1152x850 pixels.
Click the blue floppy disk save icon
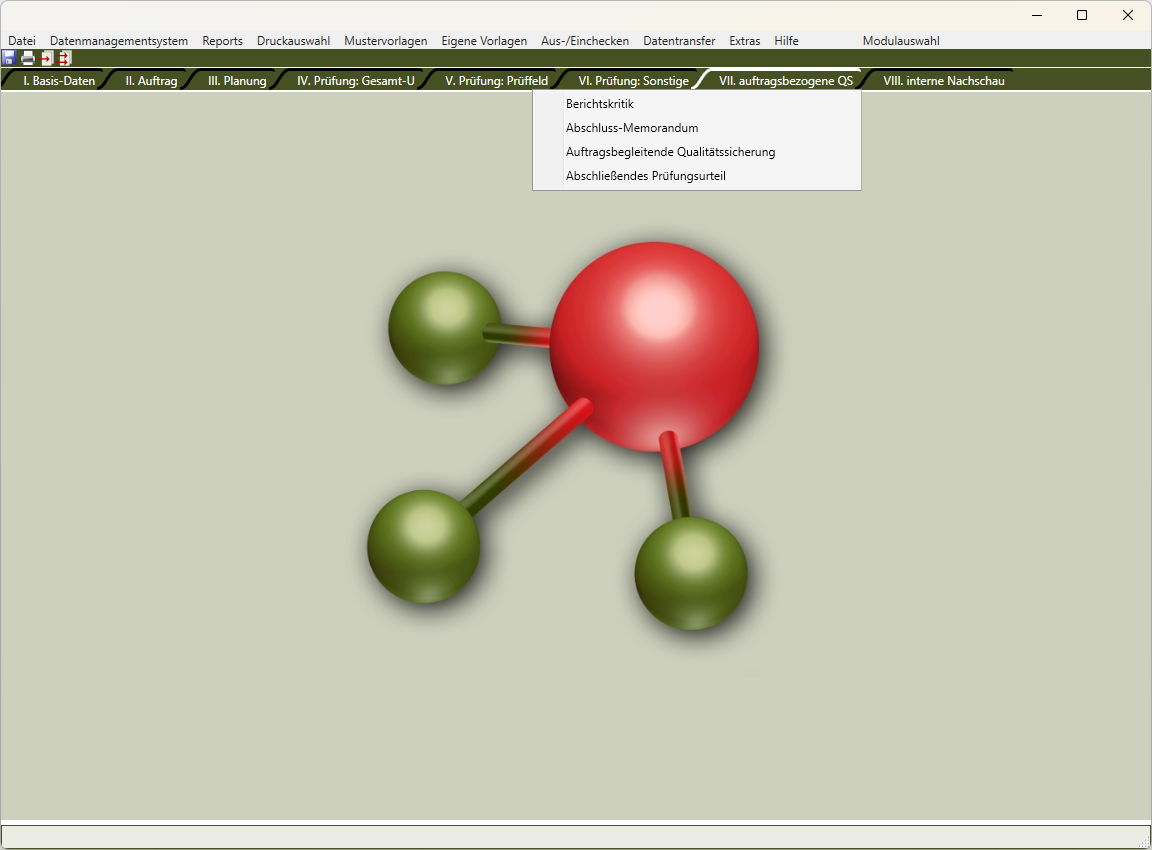[9, 58]
